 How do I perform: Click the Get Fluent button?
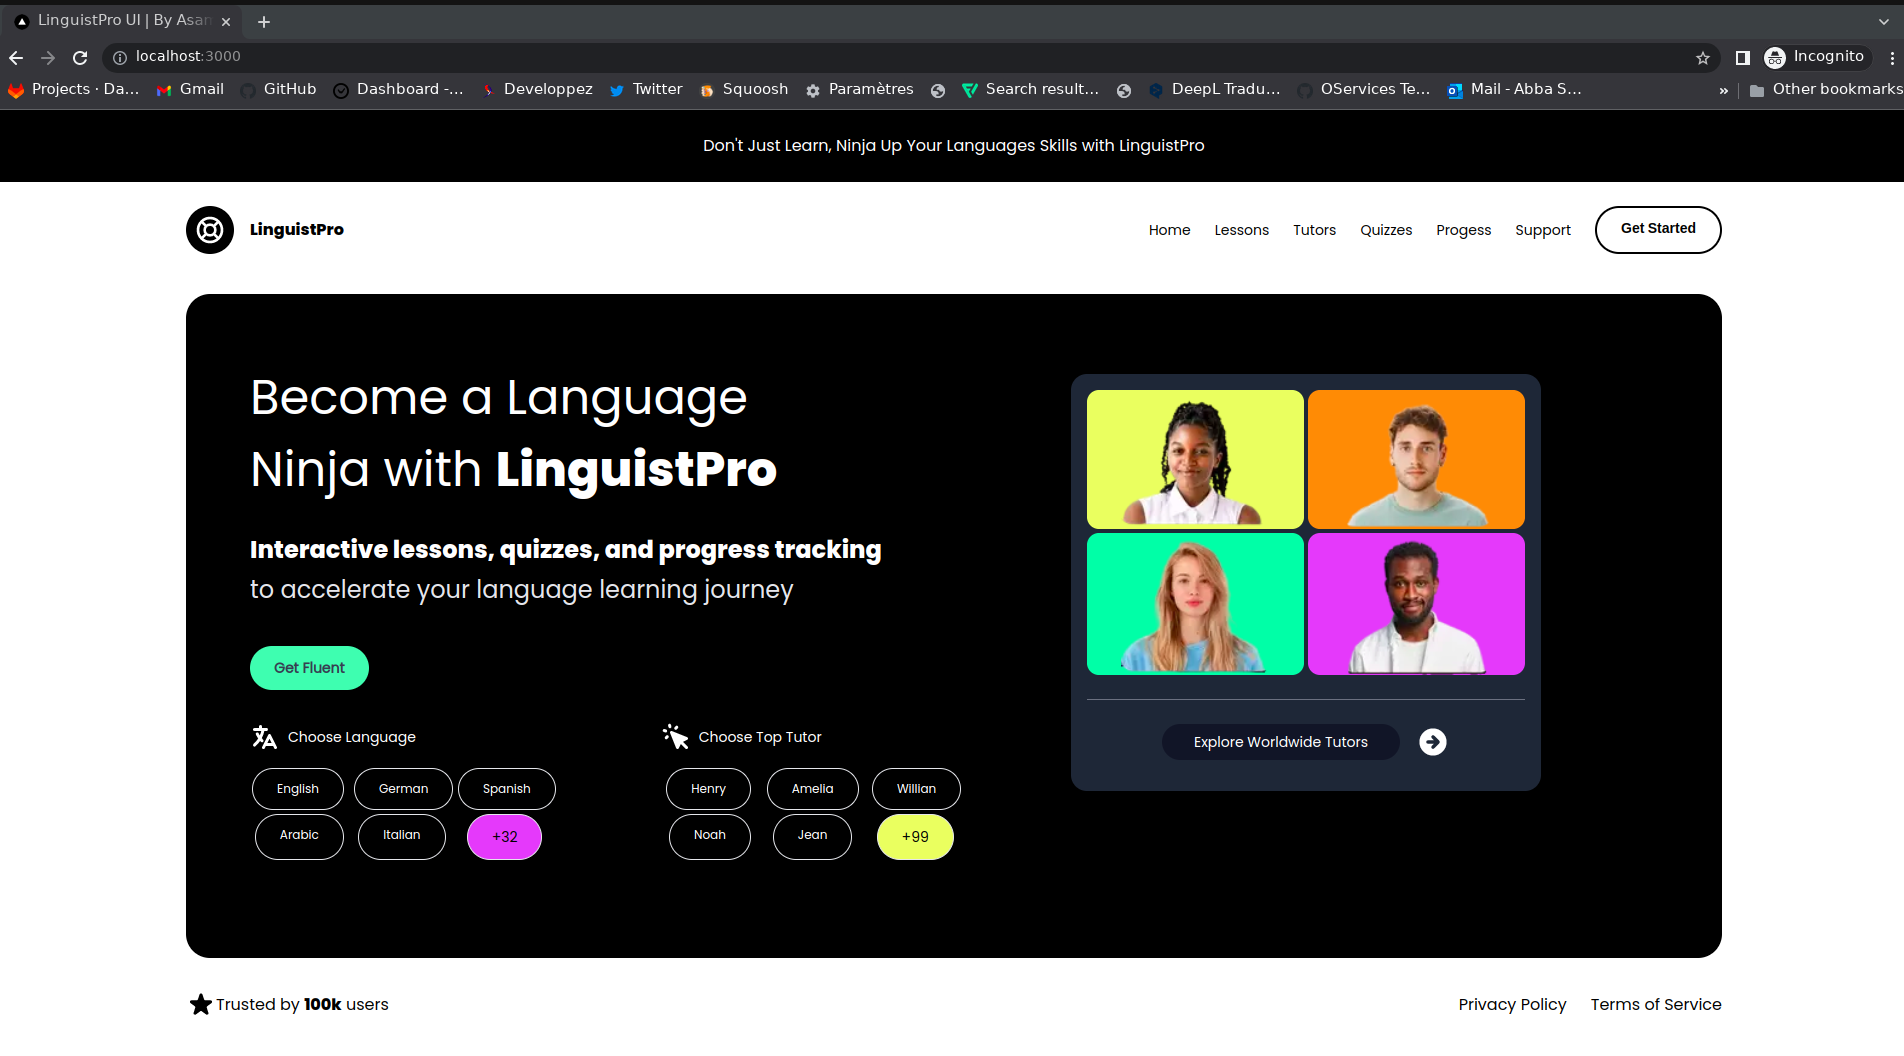(309, 667)
